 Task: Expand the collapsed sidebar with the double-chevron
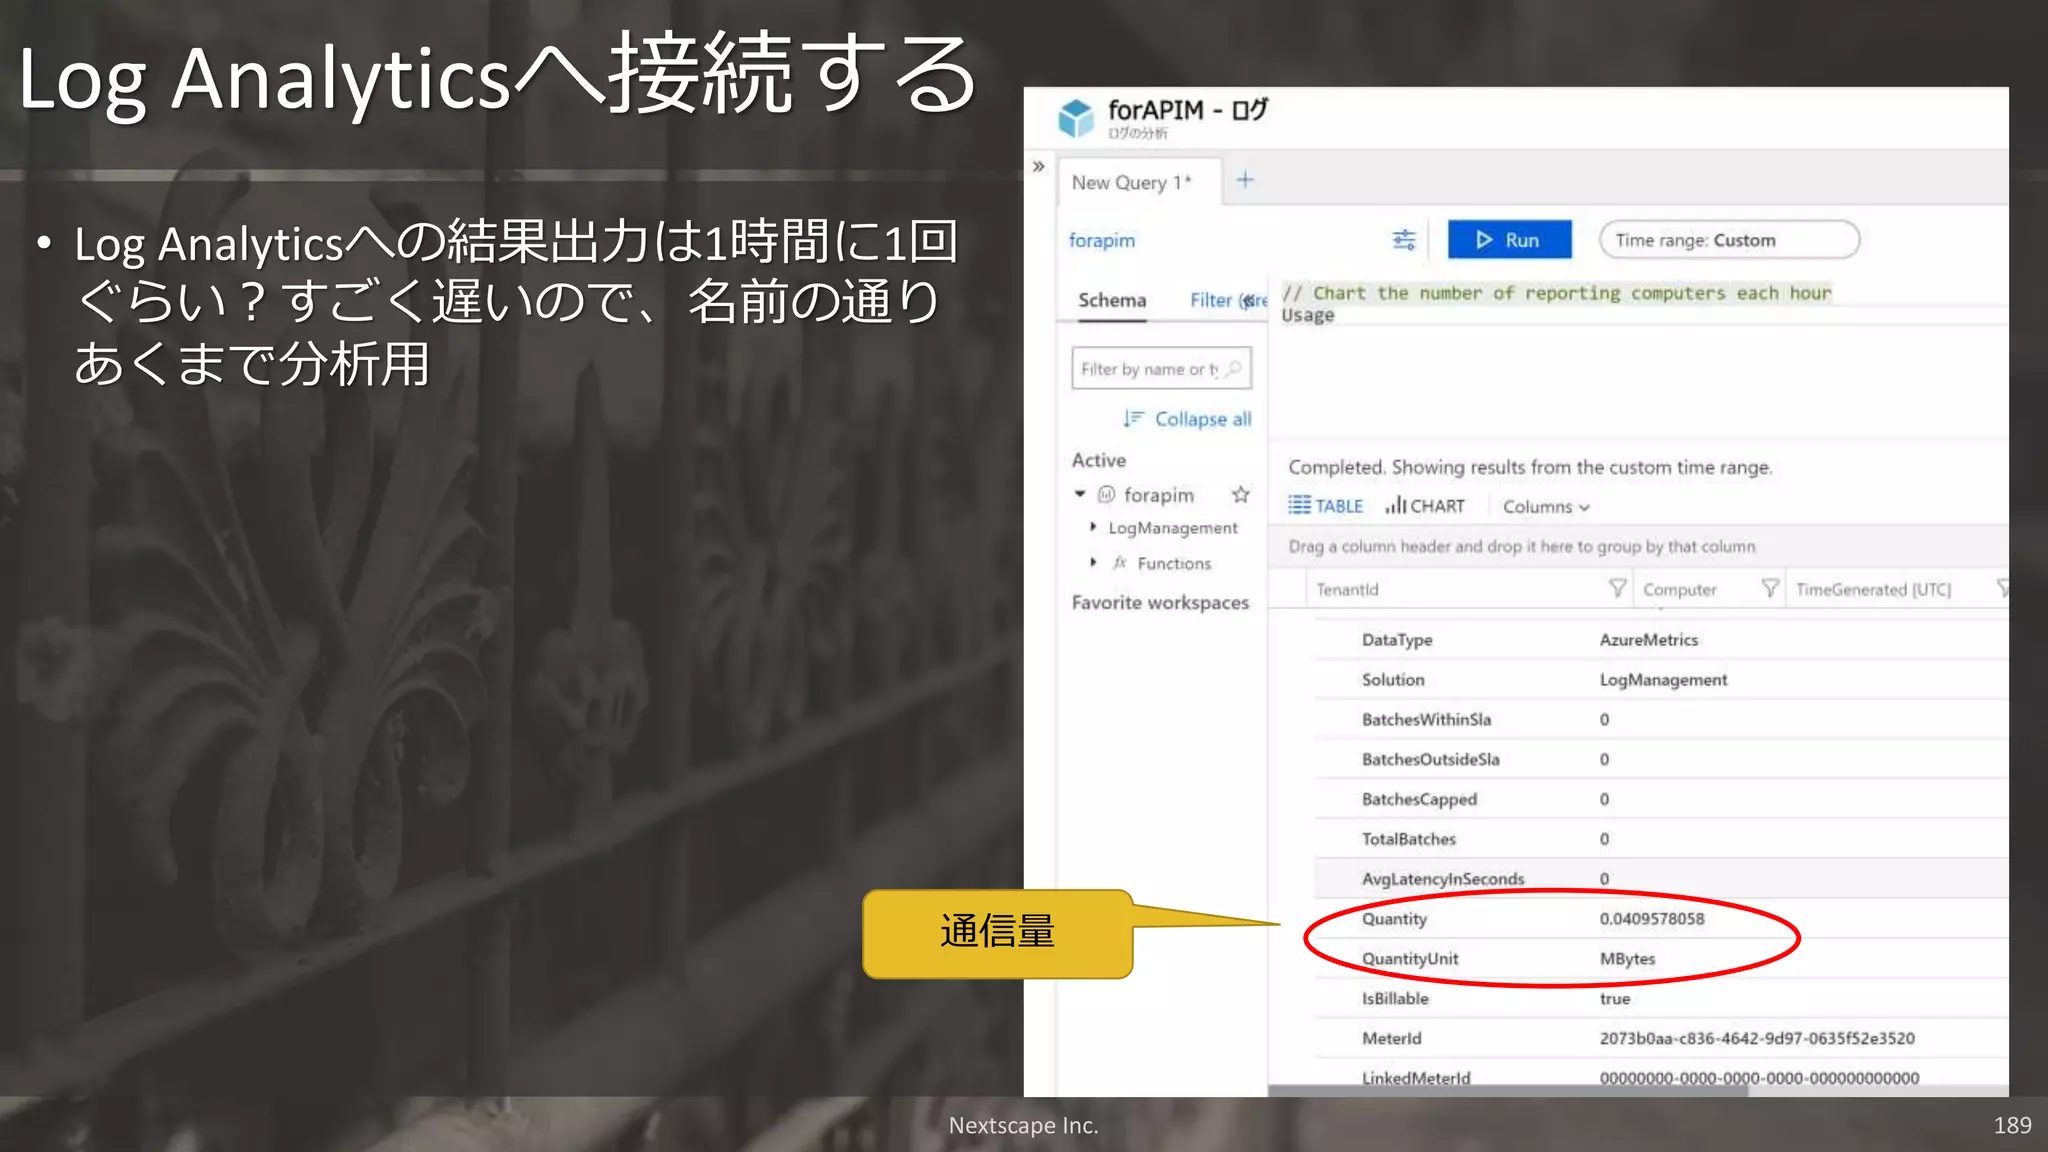[1039, 166]
